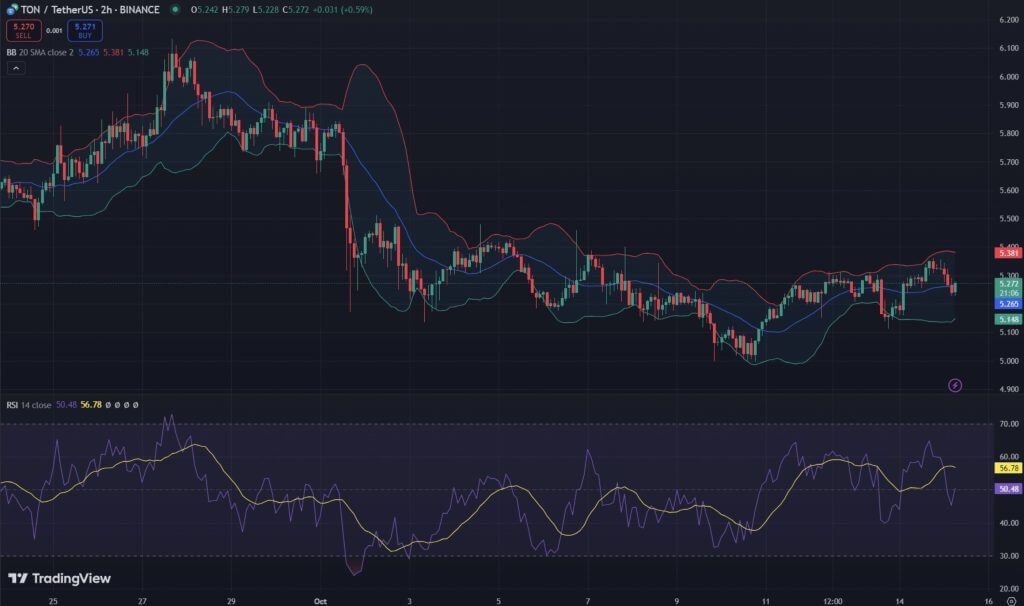Click the Oct date on time axis
This screenshot has width=1024, height=606.
pos(321,602)
